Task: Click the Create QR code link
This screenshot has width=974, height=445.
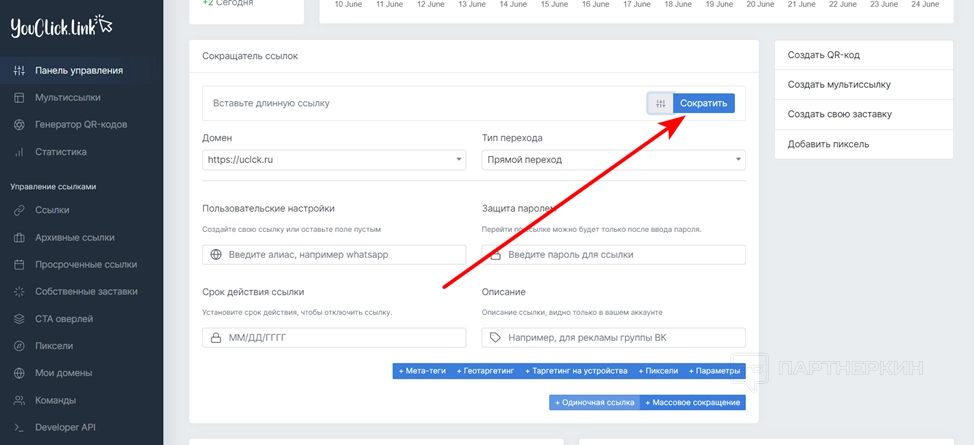Action: point(823,55)
